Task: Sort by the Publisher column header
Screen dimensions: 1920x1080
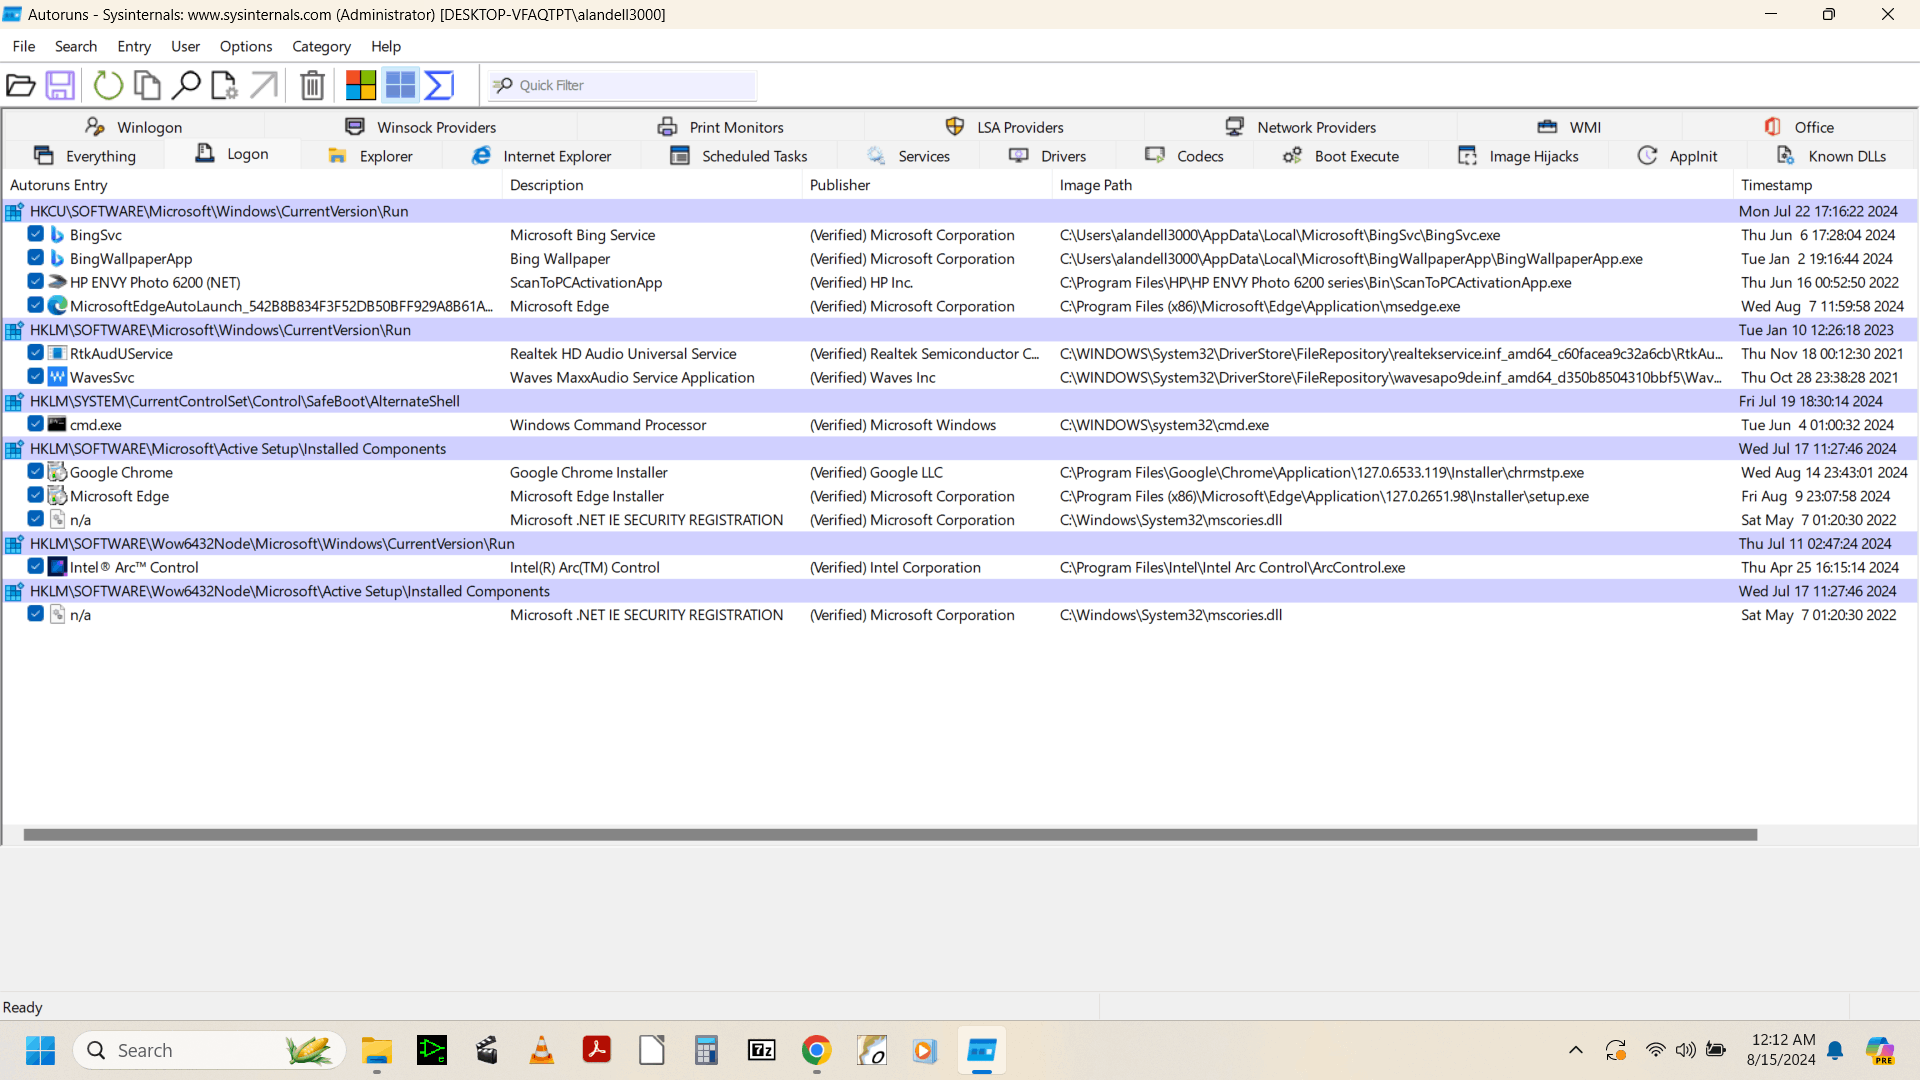Action: [840, 185]
